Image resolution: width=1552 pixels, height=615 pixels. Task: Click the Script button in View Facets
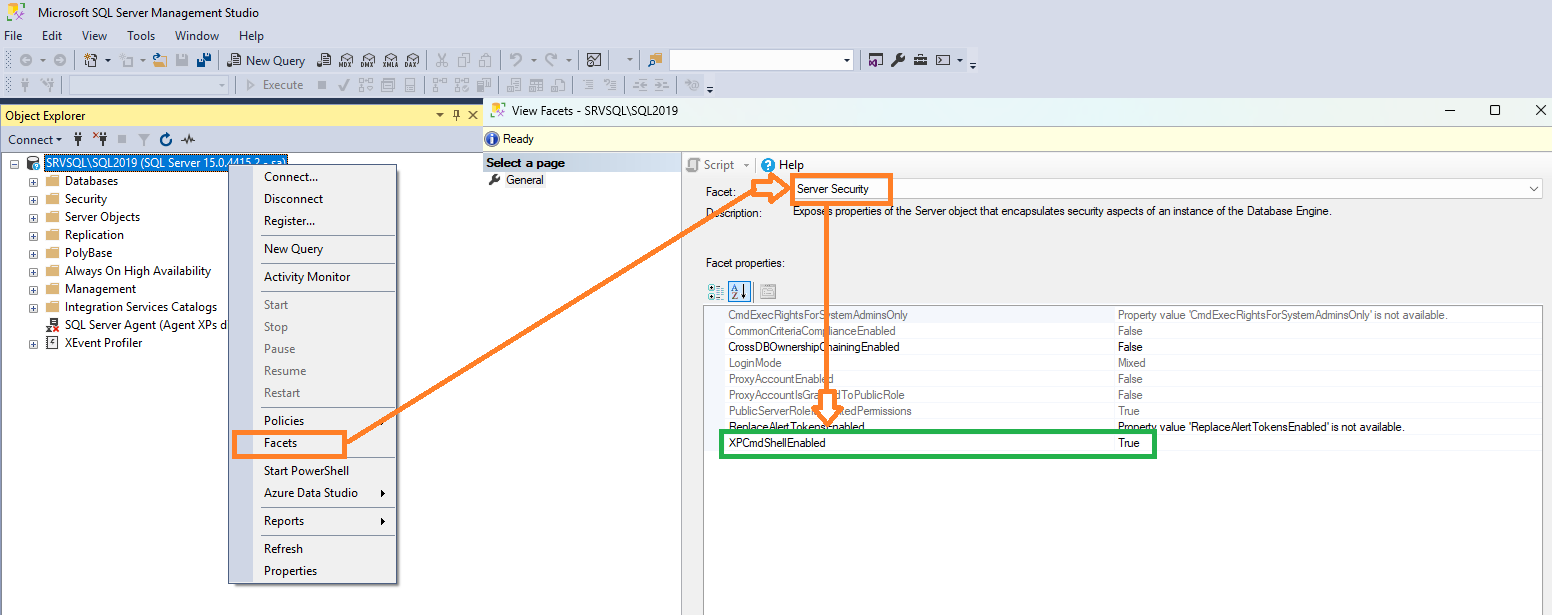coord(710,165)
